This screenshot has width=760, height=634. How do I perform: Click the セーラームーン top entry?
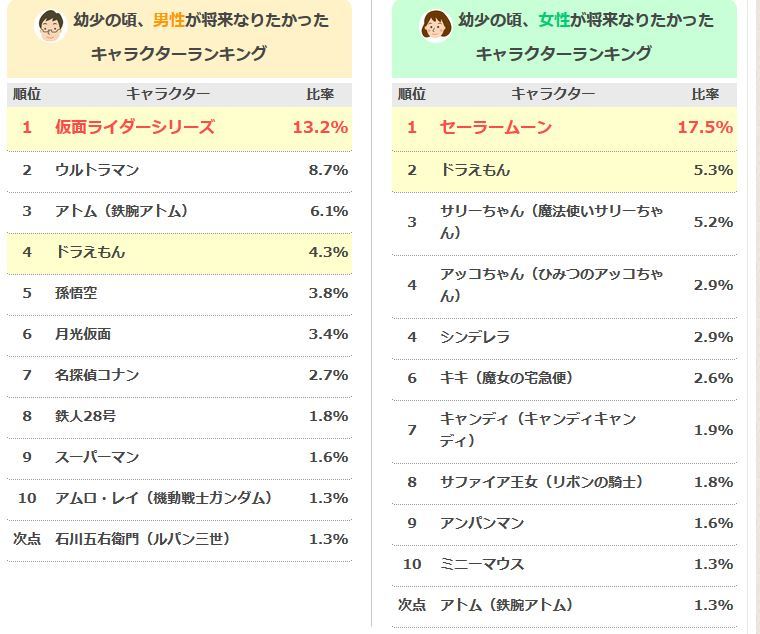click(496, 128)
